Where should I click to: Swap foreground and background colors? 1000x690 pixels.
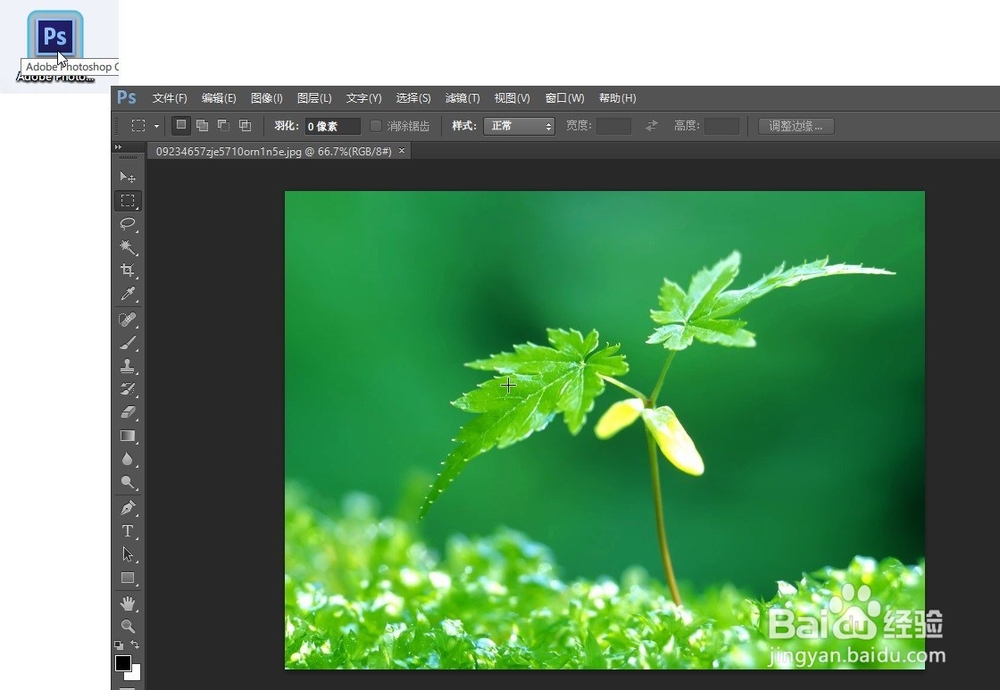tap(135, 645)
